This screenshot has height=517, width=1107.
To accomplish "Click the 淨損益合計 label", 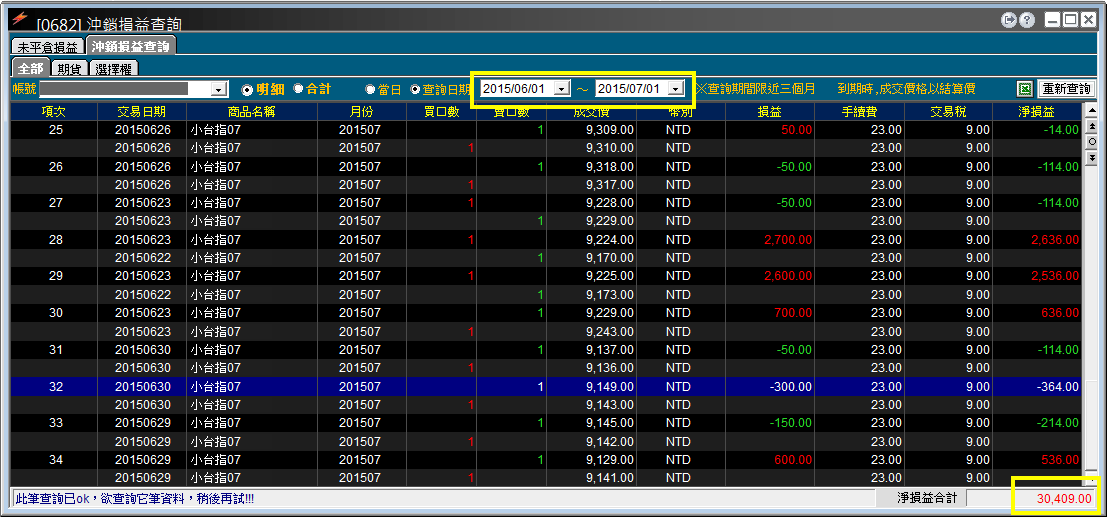I will (925, 498).
